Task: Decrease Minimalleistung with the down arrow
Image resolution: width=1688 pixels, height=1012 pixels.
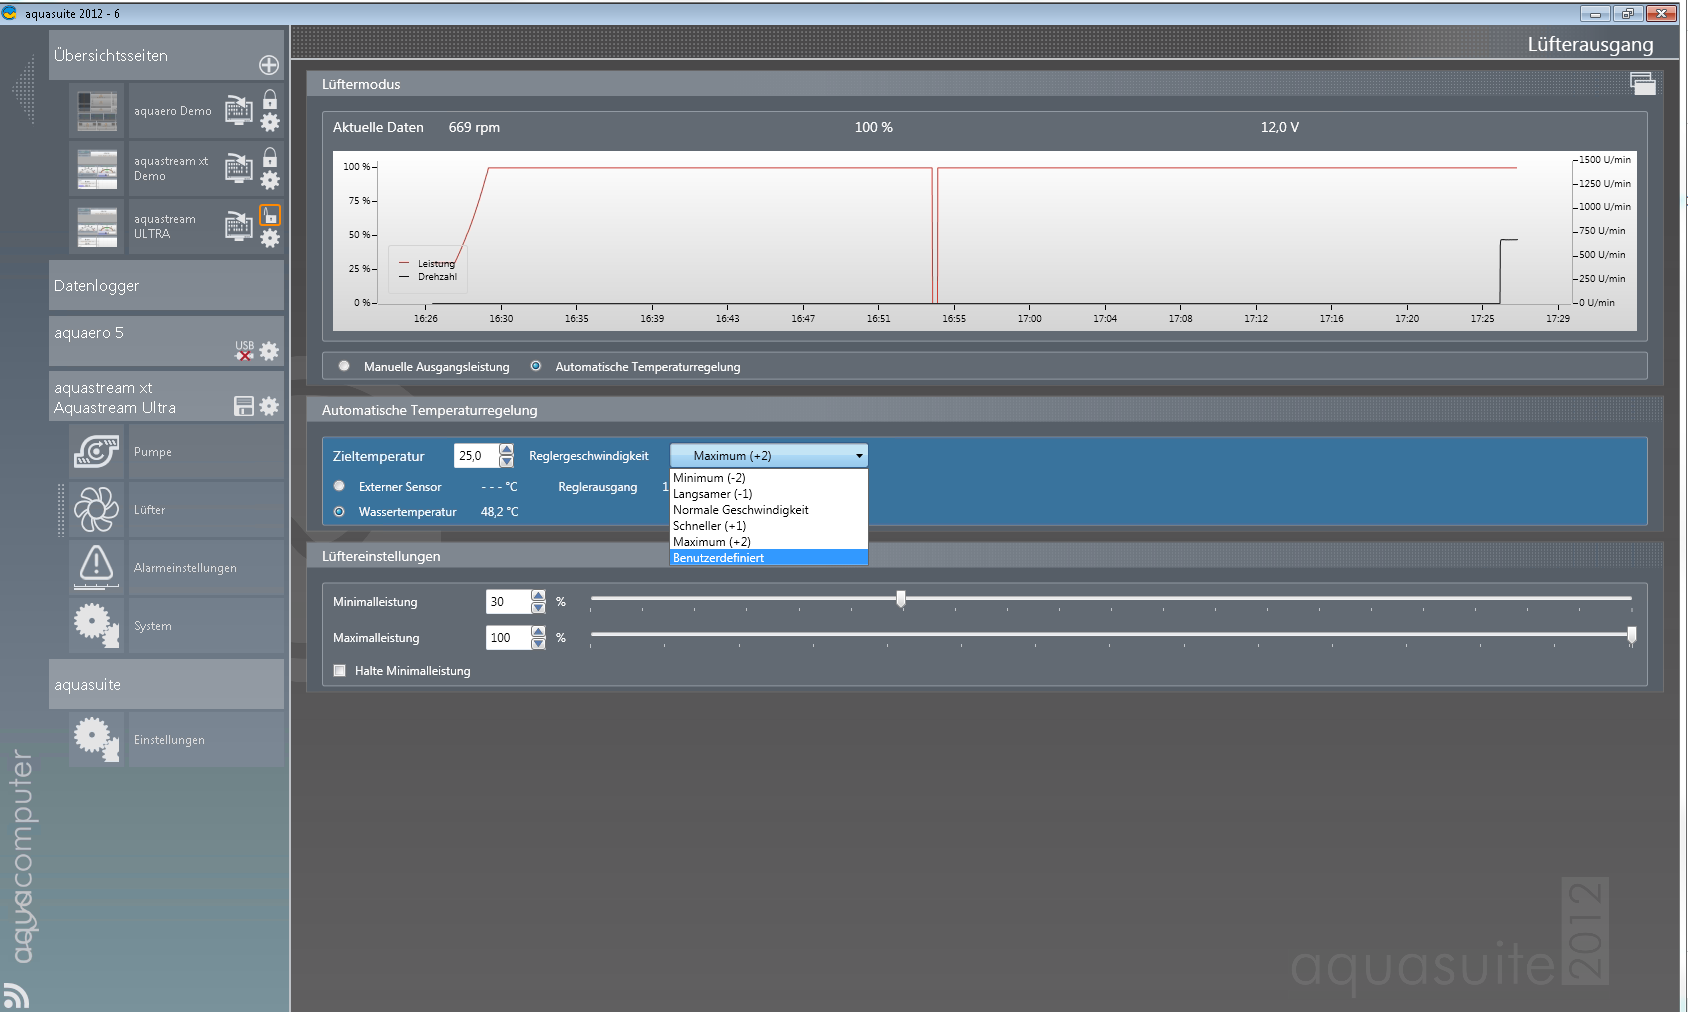Action: 538,607
